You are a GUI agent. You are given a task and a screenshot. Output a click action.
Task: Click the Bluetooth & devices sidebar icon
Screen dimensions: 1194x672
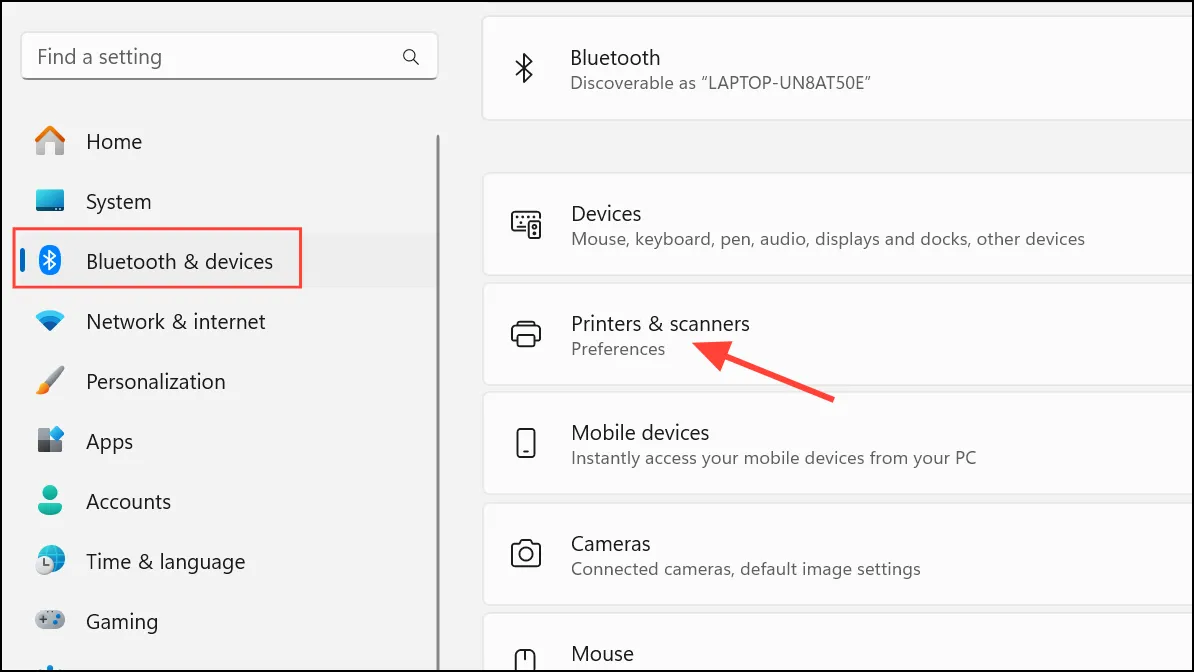50,261
